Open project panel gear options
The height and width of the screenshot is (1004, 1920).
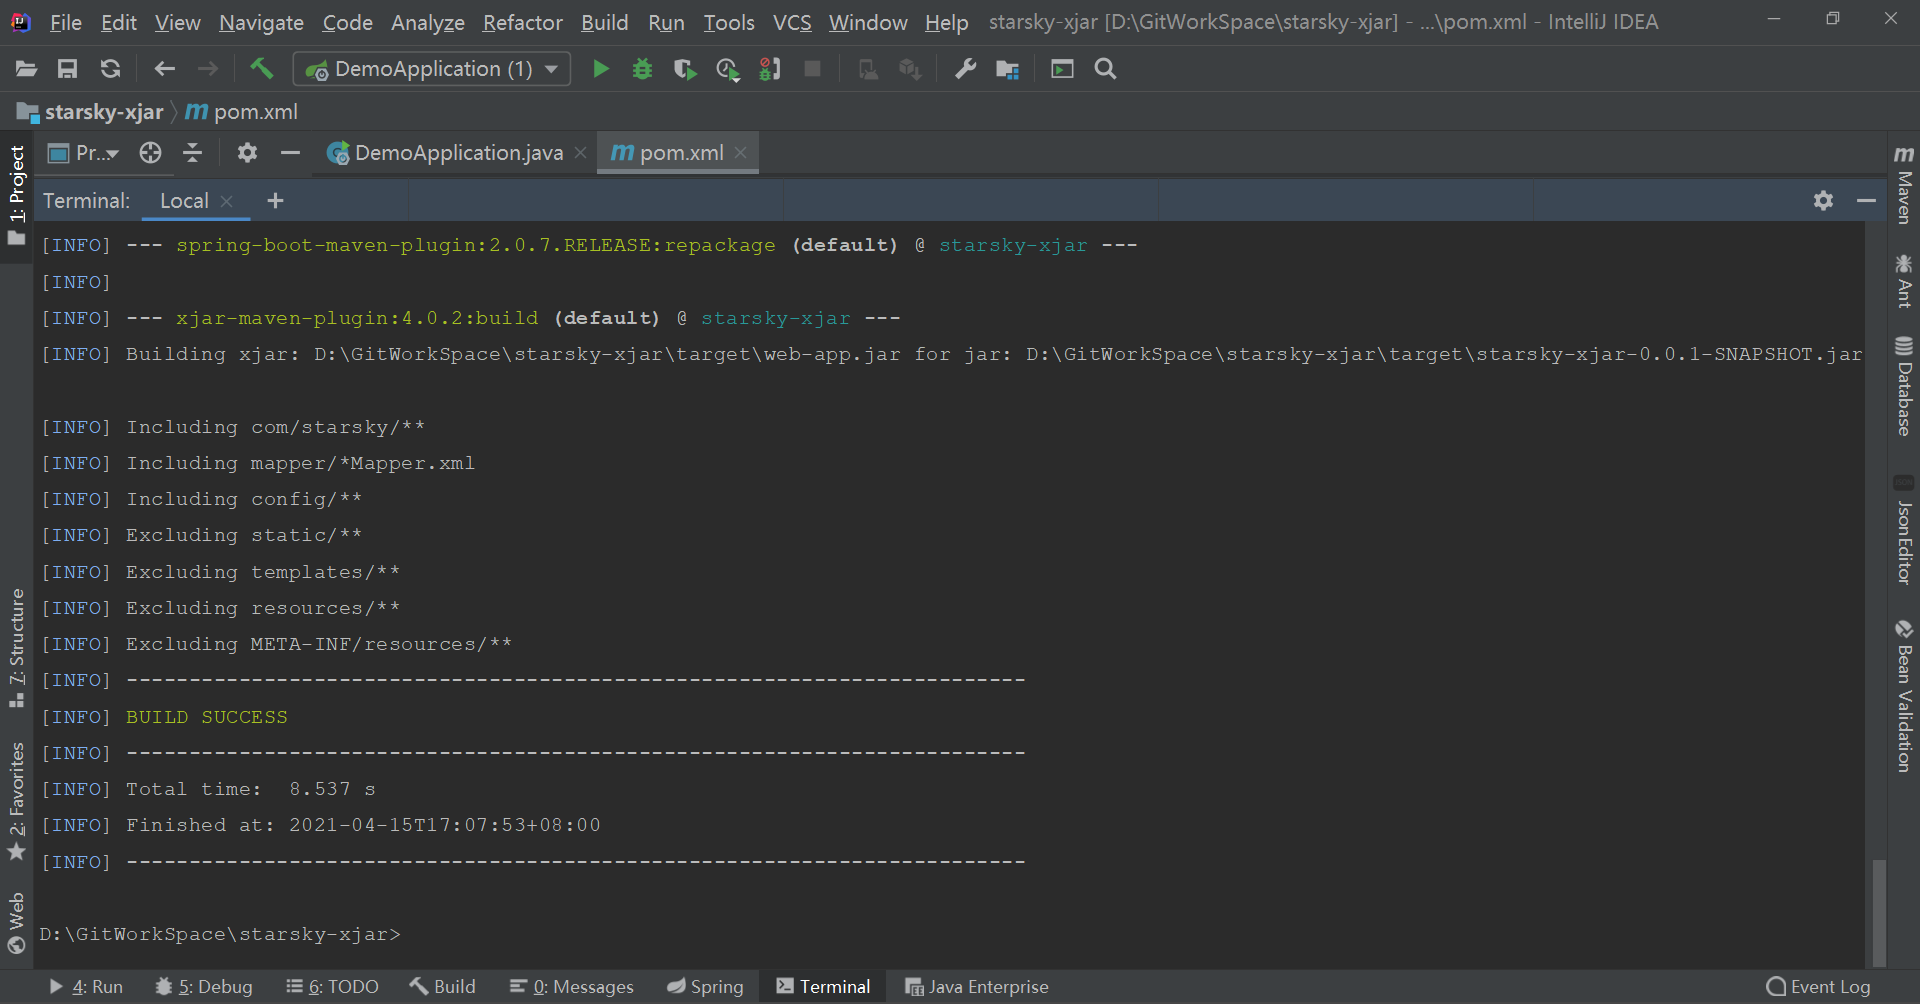pyautogui.click(x=247, y=153)
